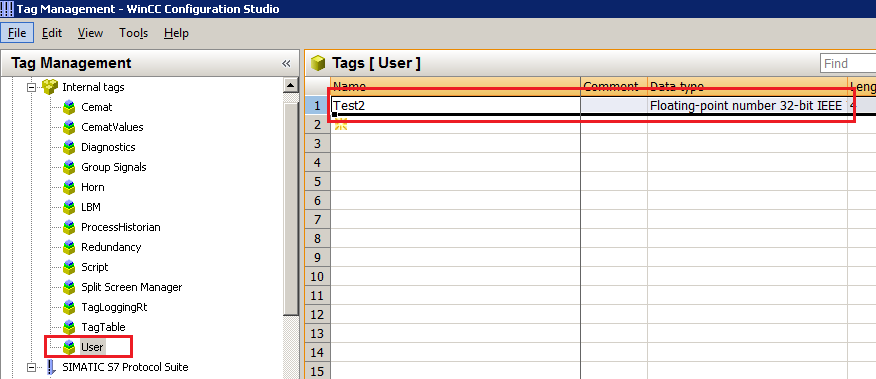The width and height of the screenshot is (876, 379).
Task: Click the Diagnostics tag group icon
Action: pyautogui.click(x=69, y=148)
